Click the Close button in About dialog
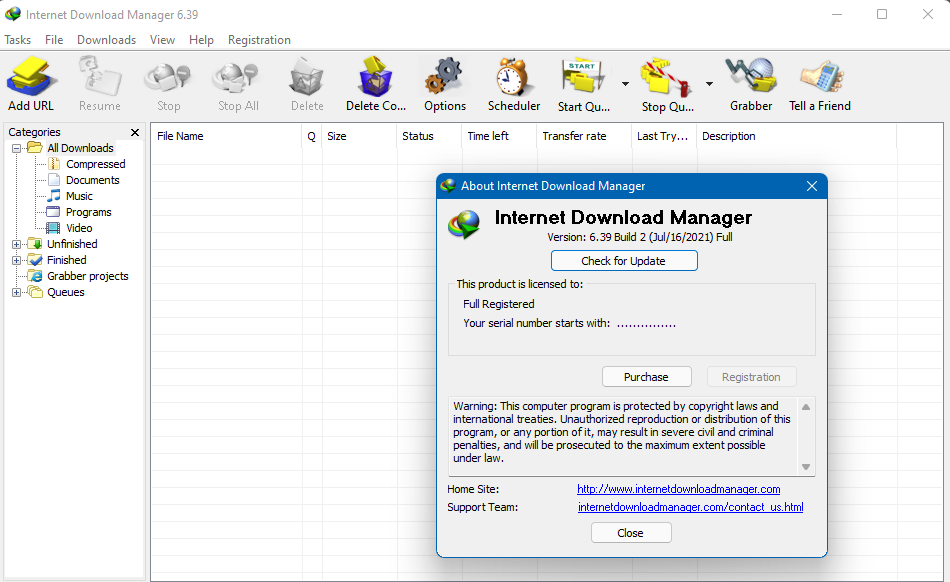This screenshot has width=950, height=582. click(631, 533)
